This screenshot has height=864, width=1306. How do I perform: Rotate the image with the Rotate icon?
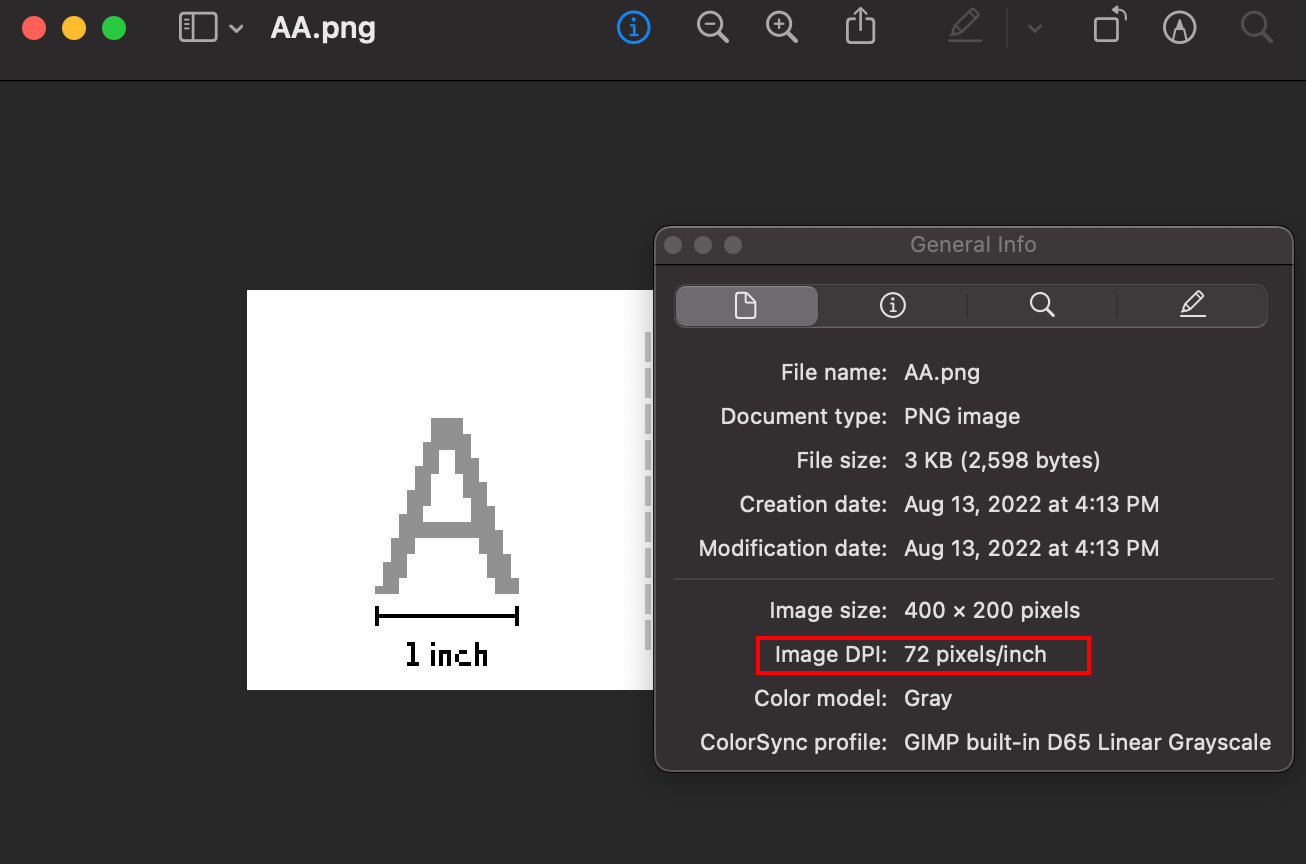point(1109,27)
